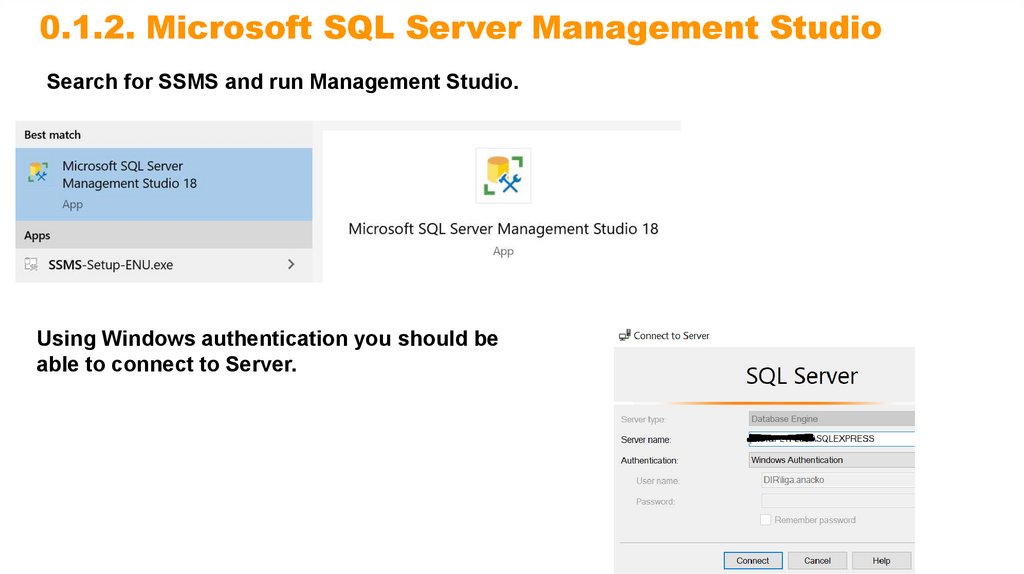This screenshot has width=1024, height=574.
Task: Open the Server type dropdown
Action: 832,419
